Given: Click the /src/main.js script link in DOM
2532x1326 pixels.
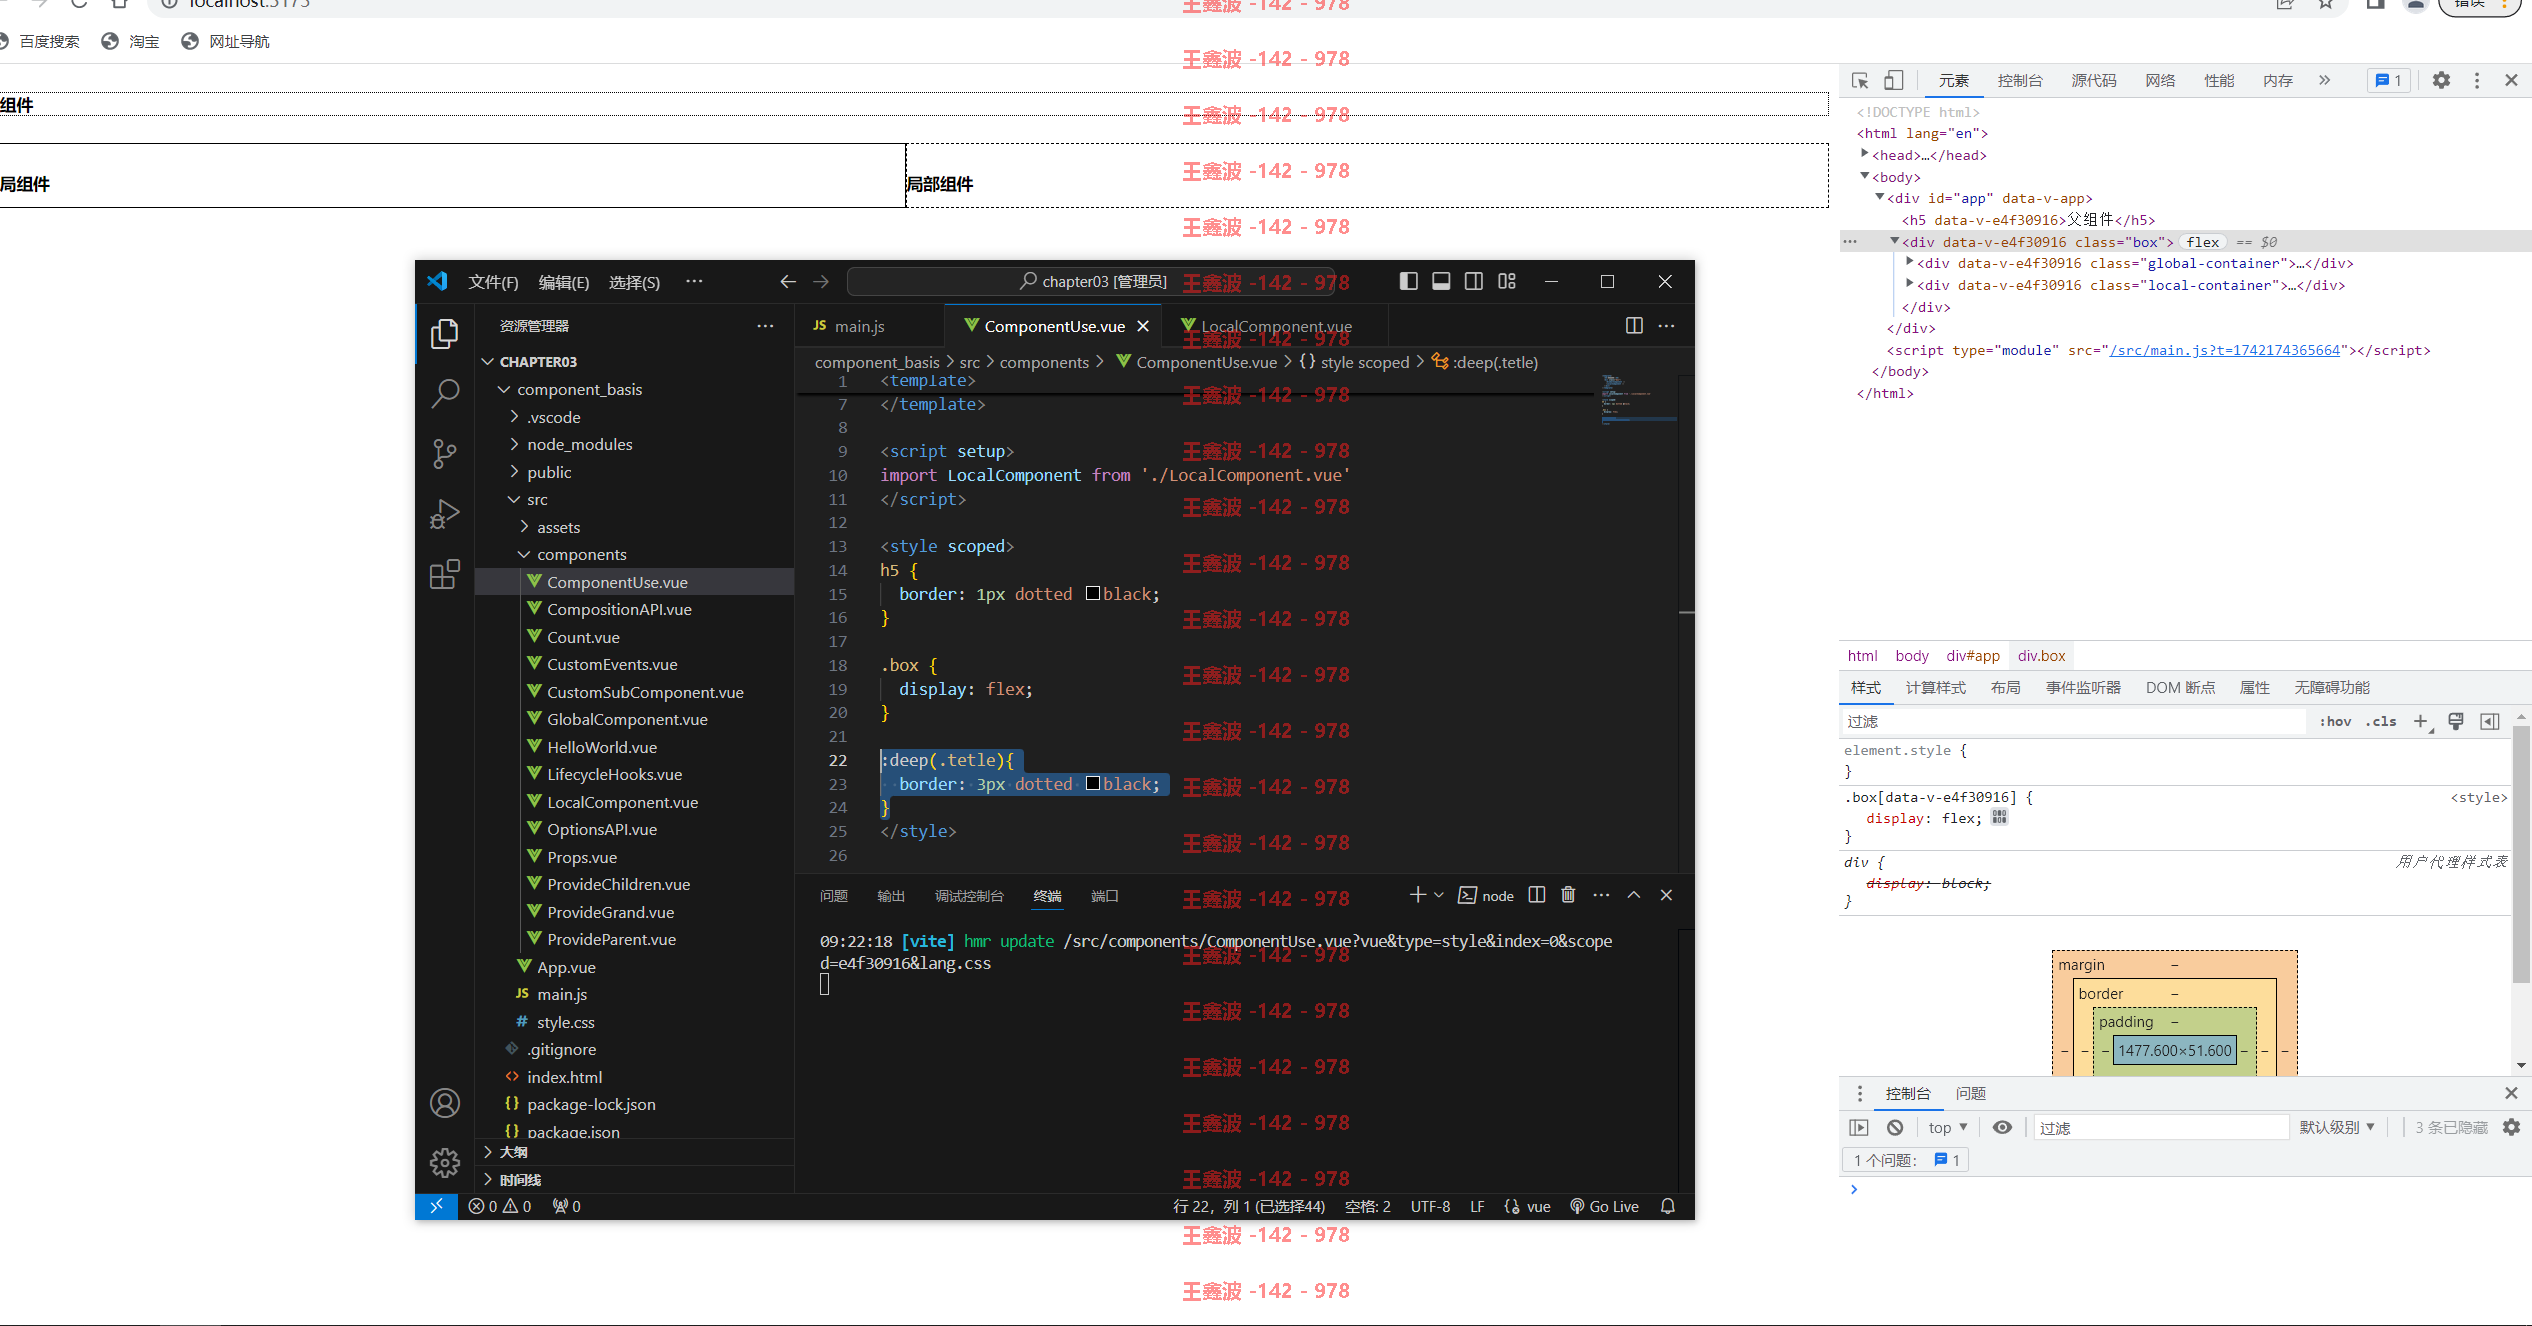Looking at the screenshot, I should pos(2225,350).
